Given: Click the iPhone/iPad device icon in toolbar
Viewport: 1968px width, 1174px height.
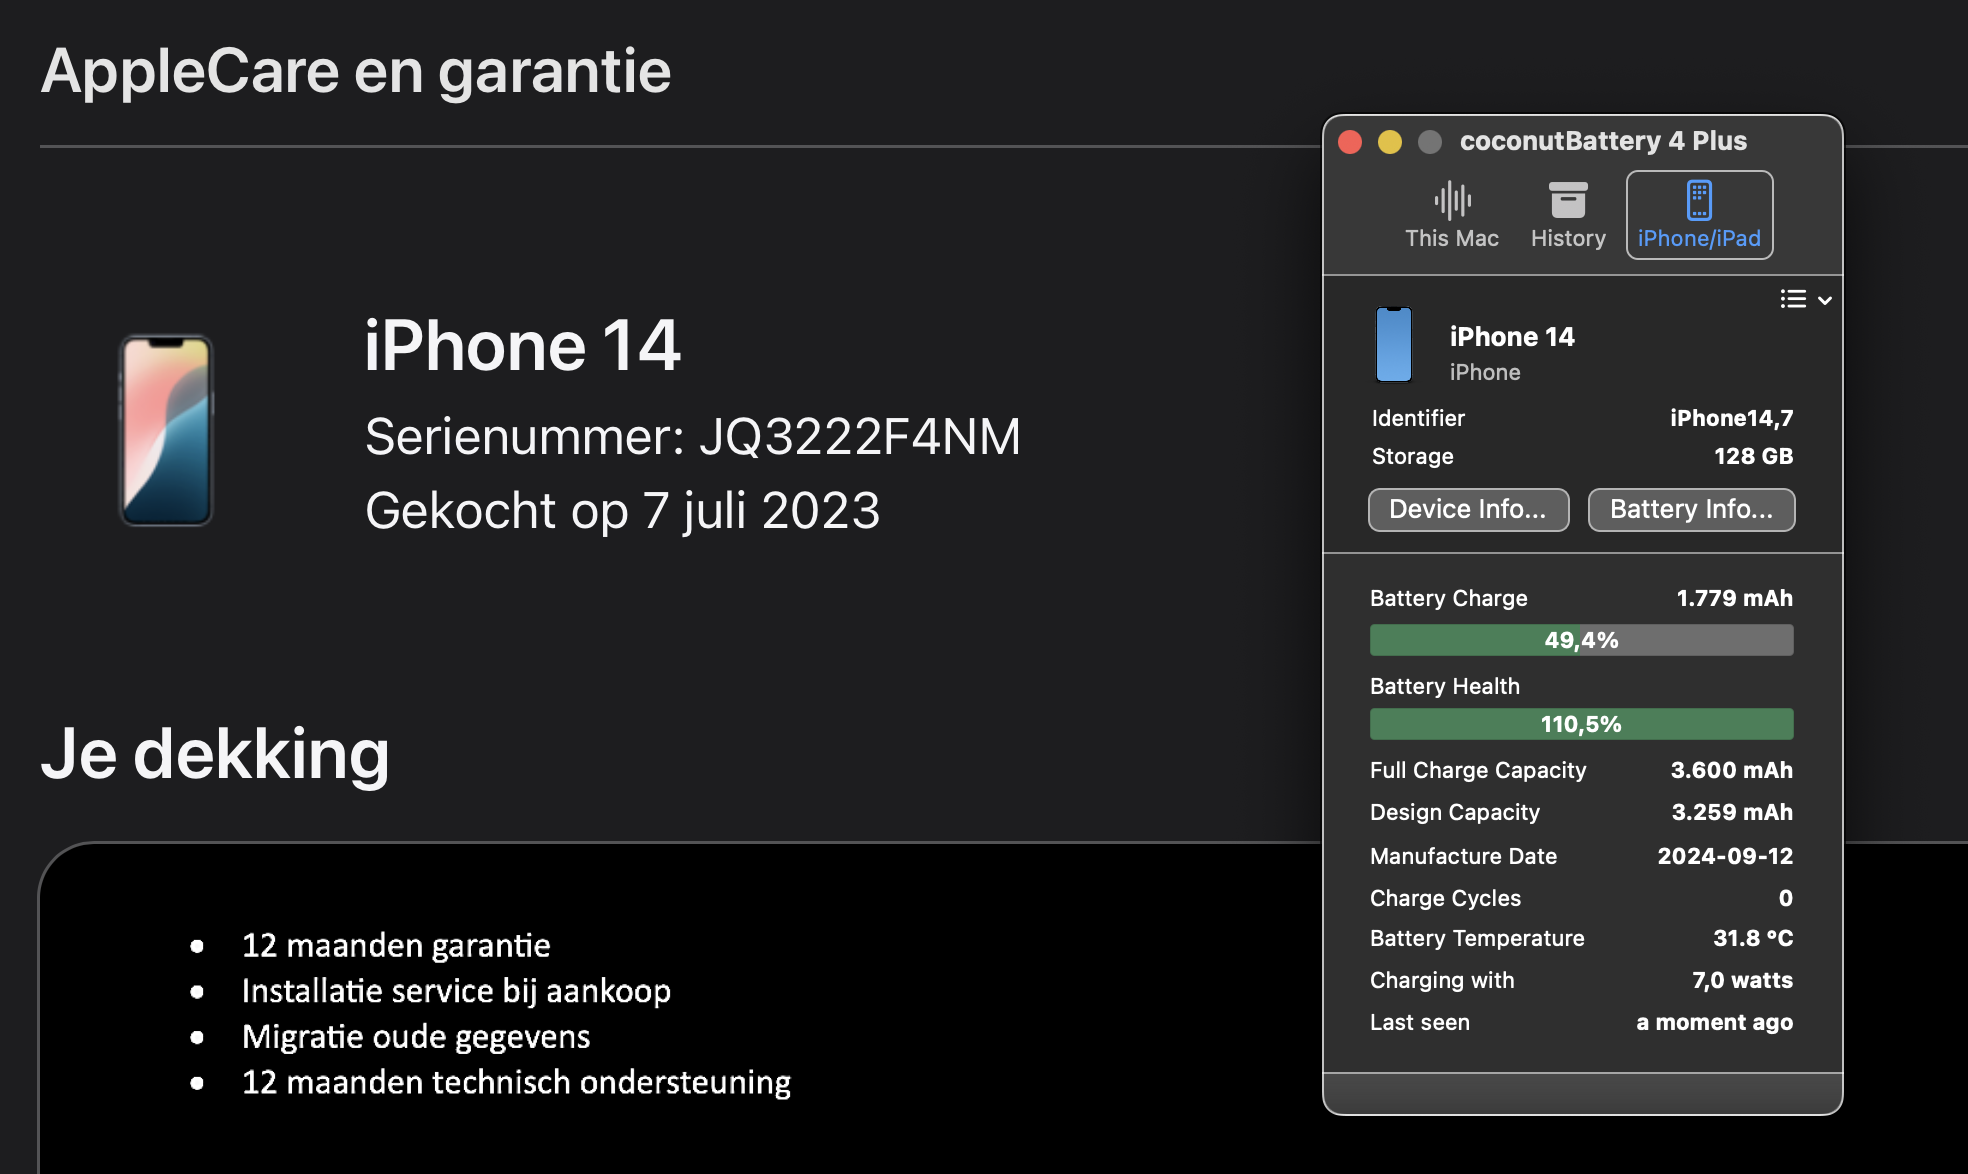Looking at the screenshot, I should pos(1699,200).
